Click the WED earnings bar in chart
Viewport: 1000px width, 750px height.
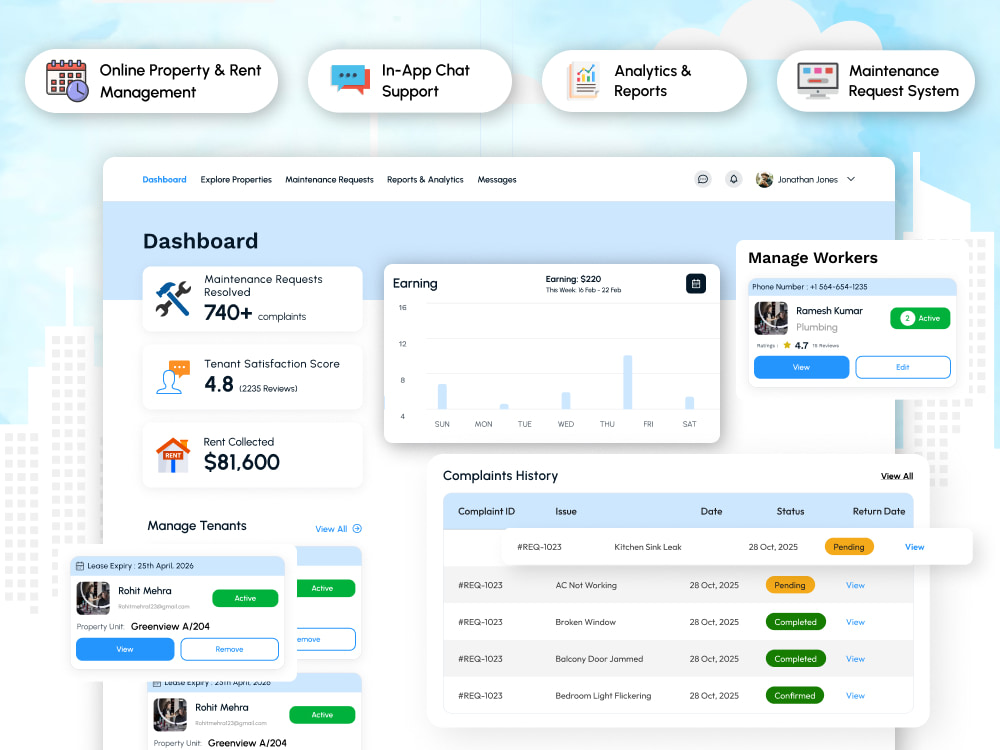566,401
